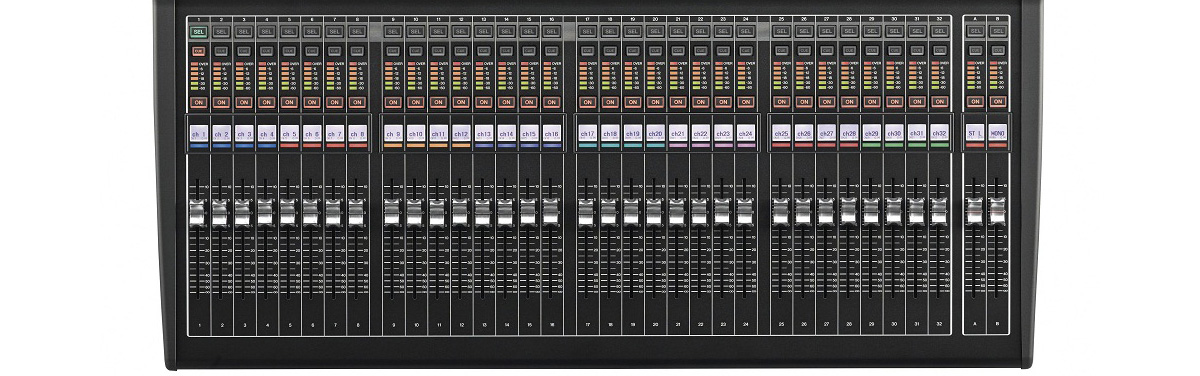
Task: Toggle ON for channel 27
Action: point(826,102)
